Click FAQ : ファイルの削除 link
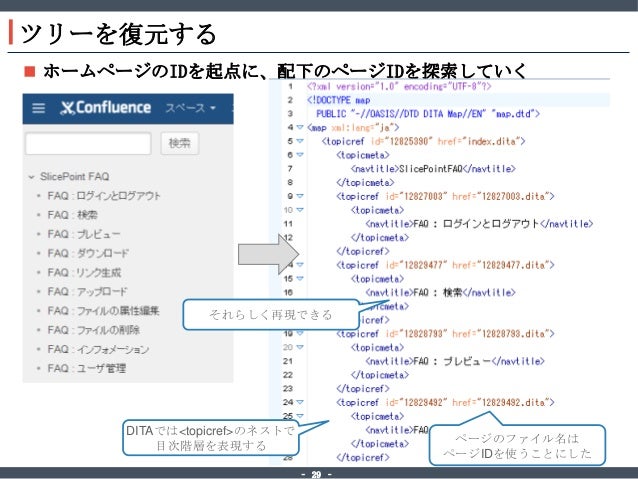 94,330
